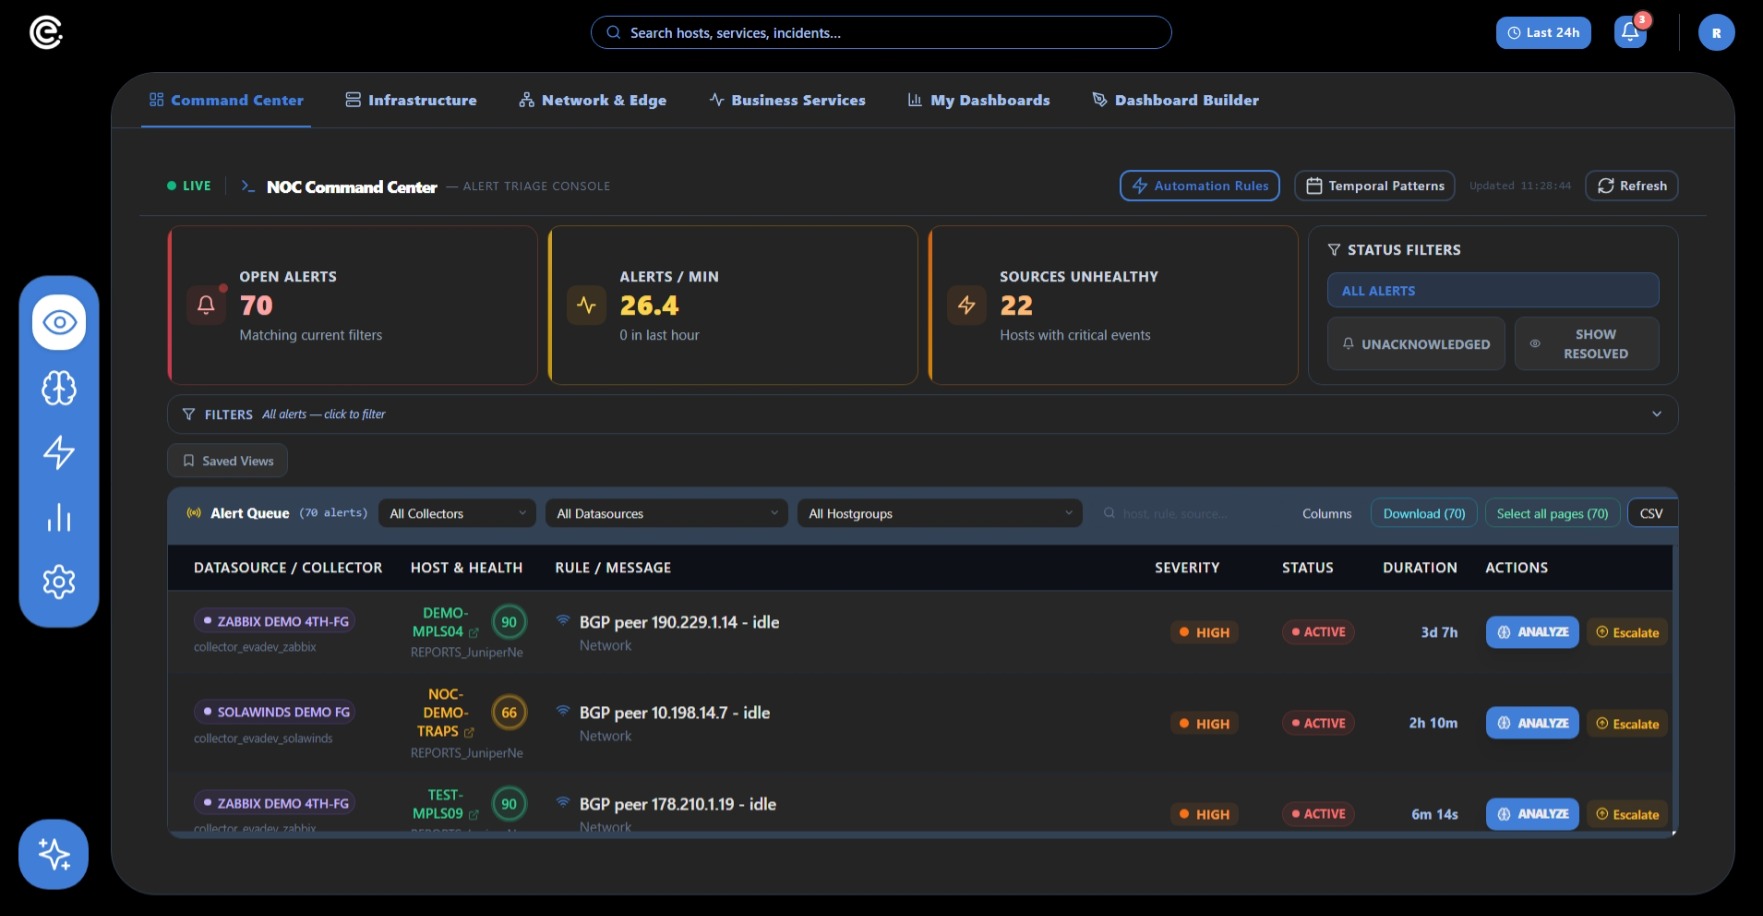Click the Alert Queue broadcast icon
Image resolution: width=1763 pixels, height=916 pixels.
(x=194, y=513)
